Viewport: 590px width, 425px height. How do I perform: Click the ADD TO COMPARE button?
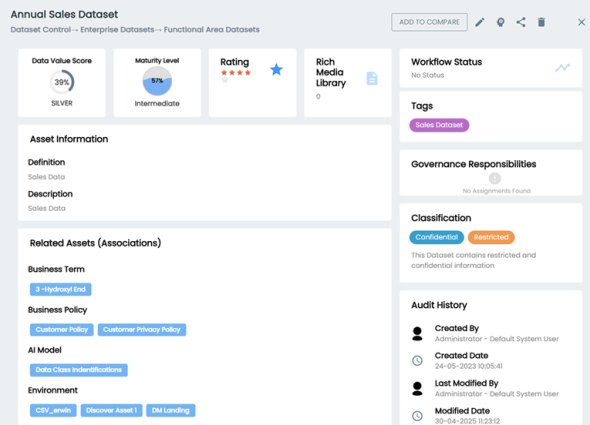(x=429, y=22)
